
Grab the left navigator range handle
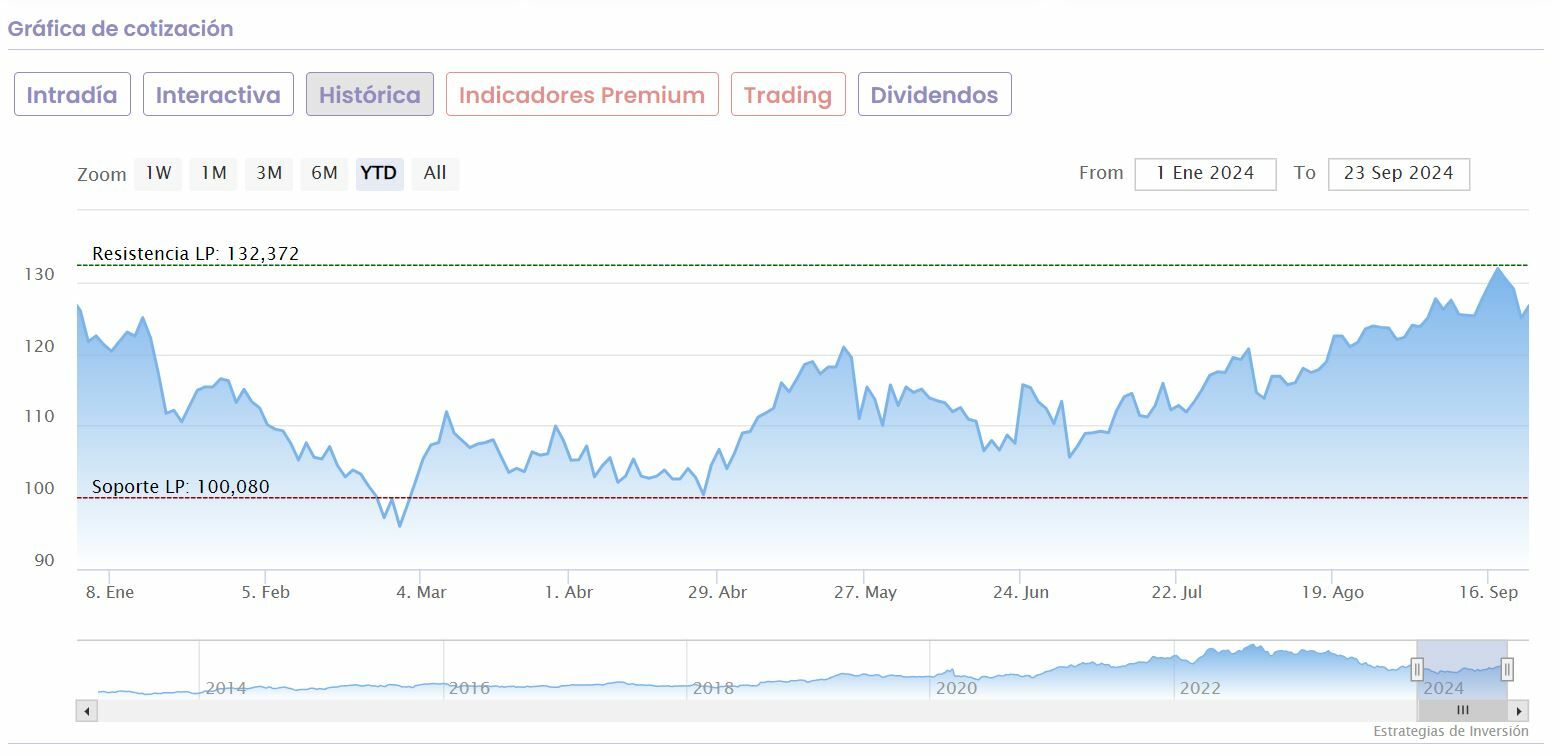coord(1417,669)
